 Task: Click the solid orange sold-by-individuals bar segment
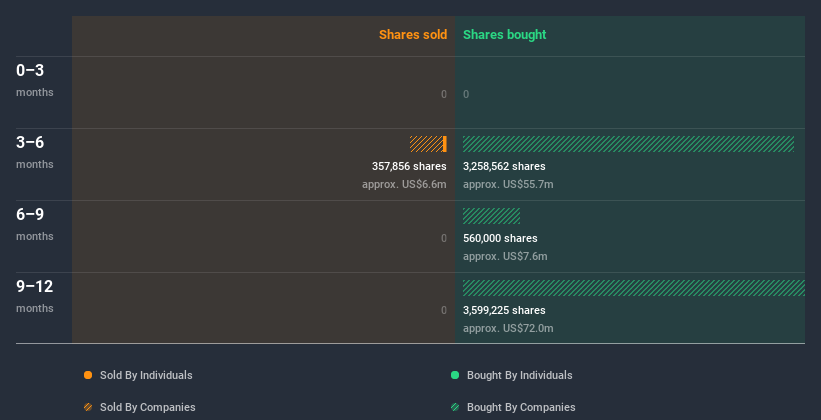445,144
